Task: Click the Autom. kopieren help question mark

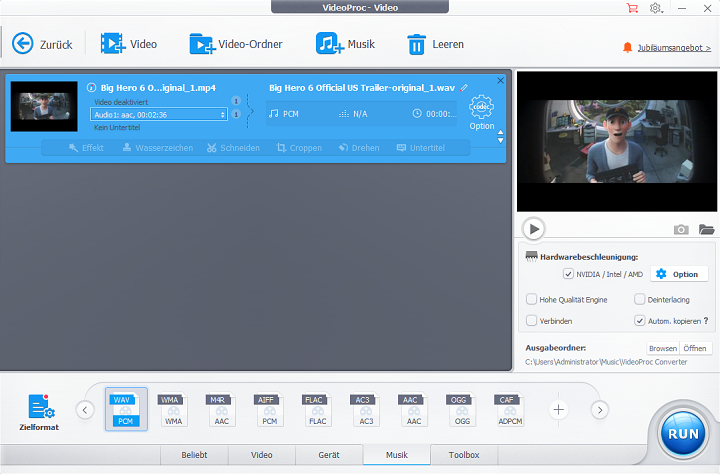Action: click(x=706, y=321)
